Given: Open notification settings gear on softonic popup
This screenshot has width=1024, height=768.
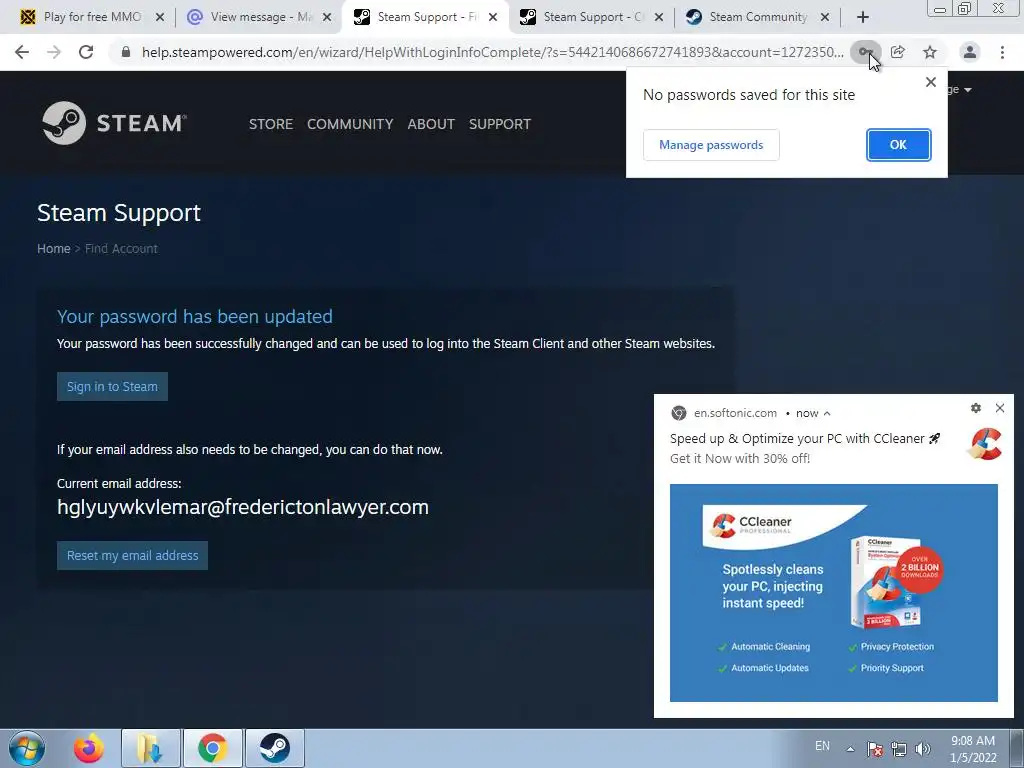Looking at the screenshot, I should [x=976, y=408].
